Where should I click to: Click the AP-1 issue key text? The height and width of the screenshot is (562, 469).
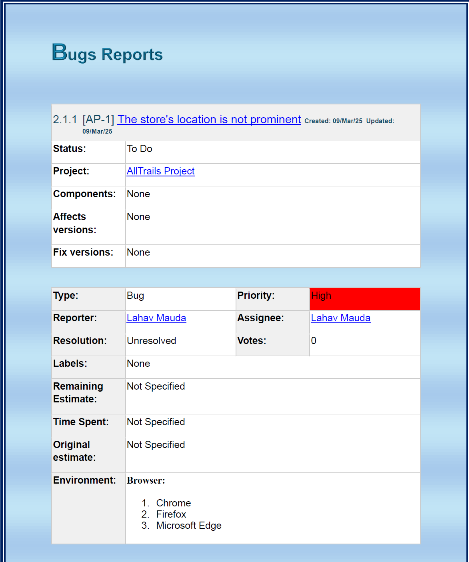click(98, 119)
